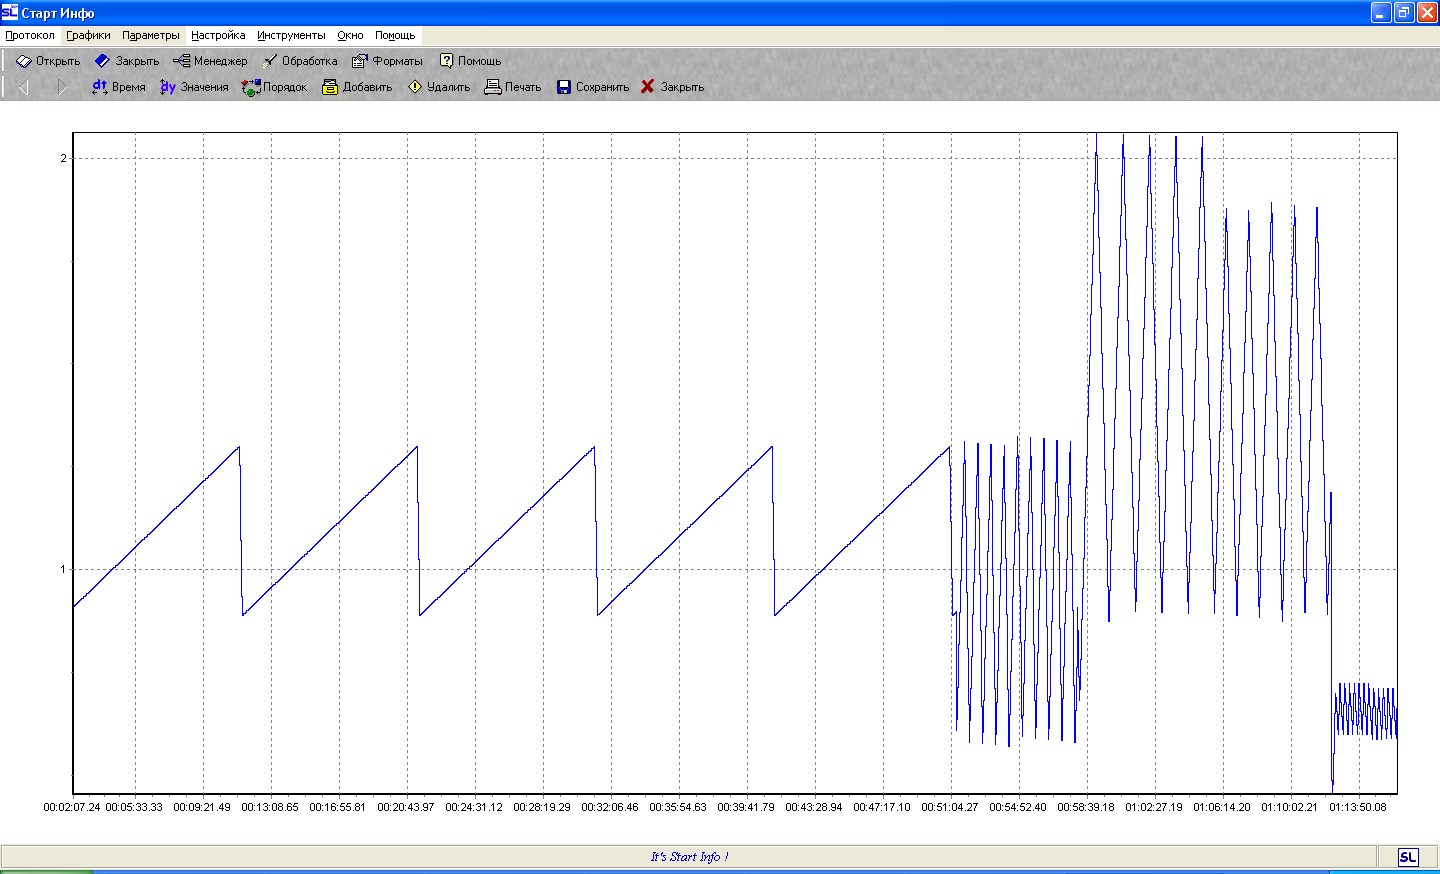Click the Y-axis label 1
The image size is (1440, 874).
coord(63,569)
